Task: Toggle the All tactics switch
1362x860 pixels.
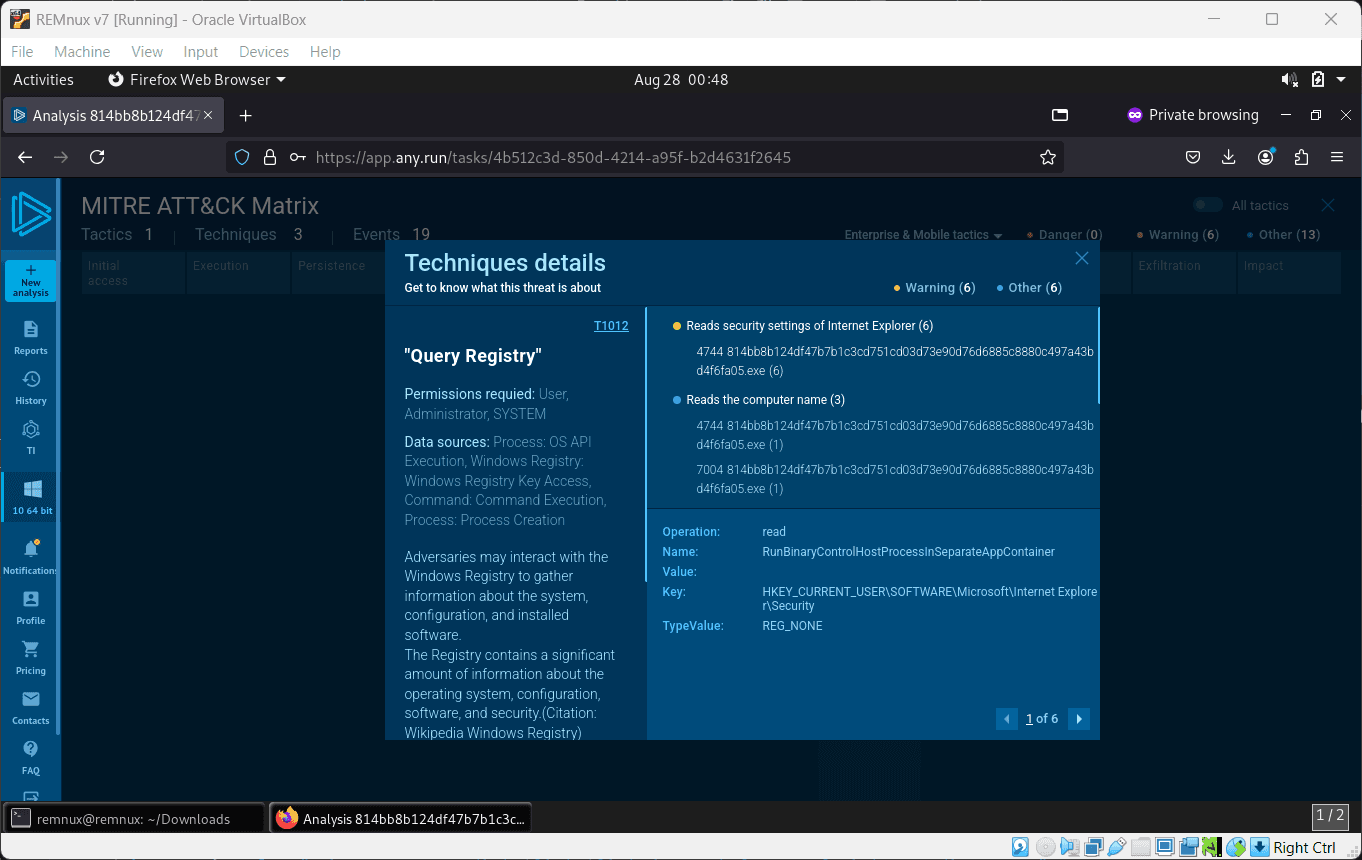Action: 1208,205
